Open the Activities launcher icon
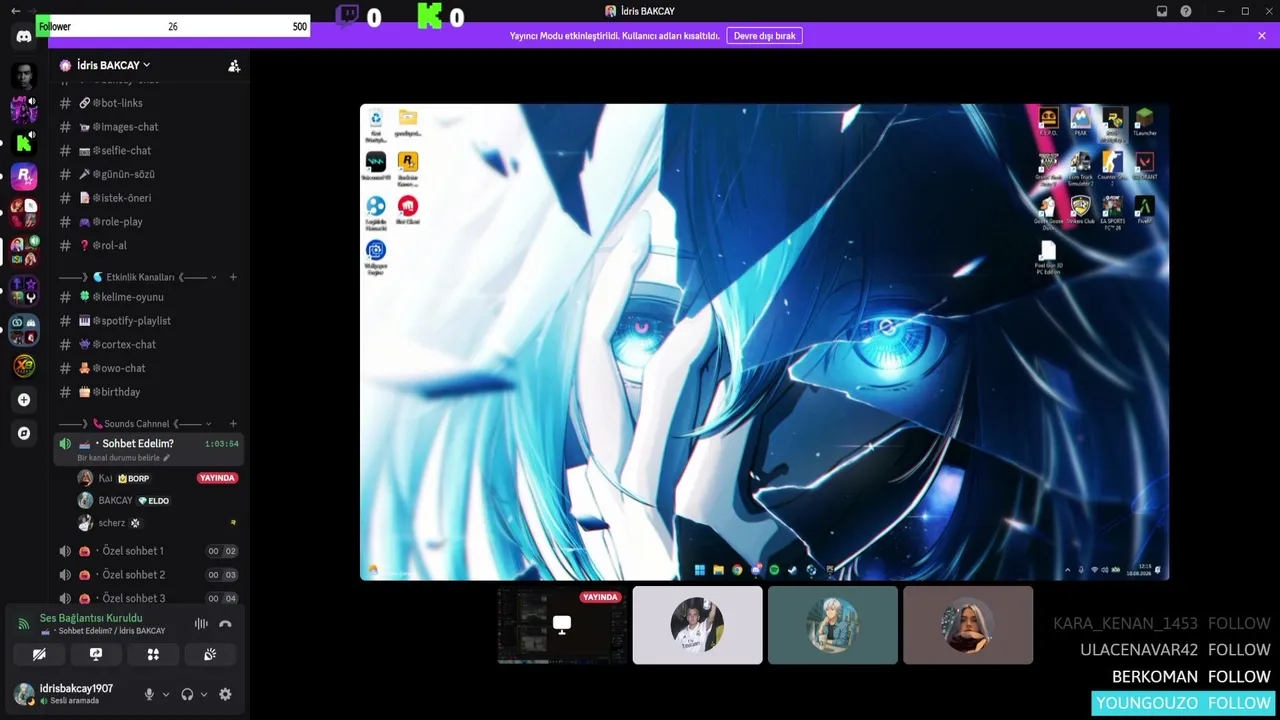1280x720 pixels. [x=153, y=654]
